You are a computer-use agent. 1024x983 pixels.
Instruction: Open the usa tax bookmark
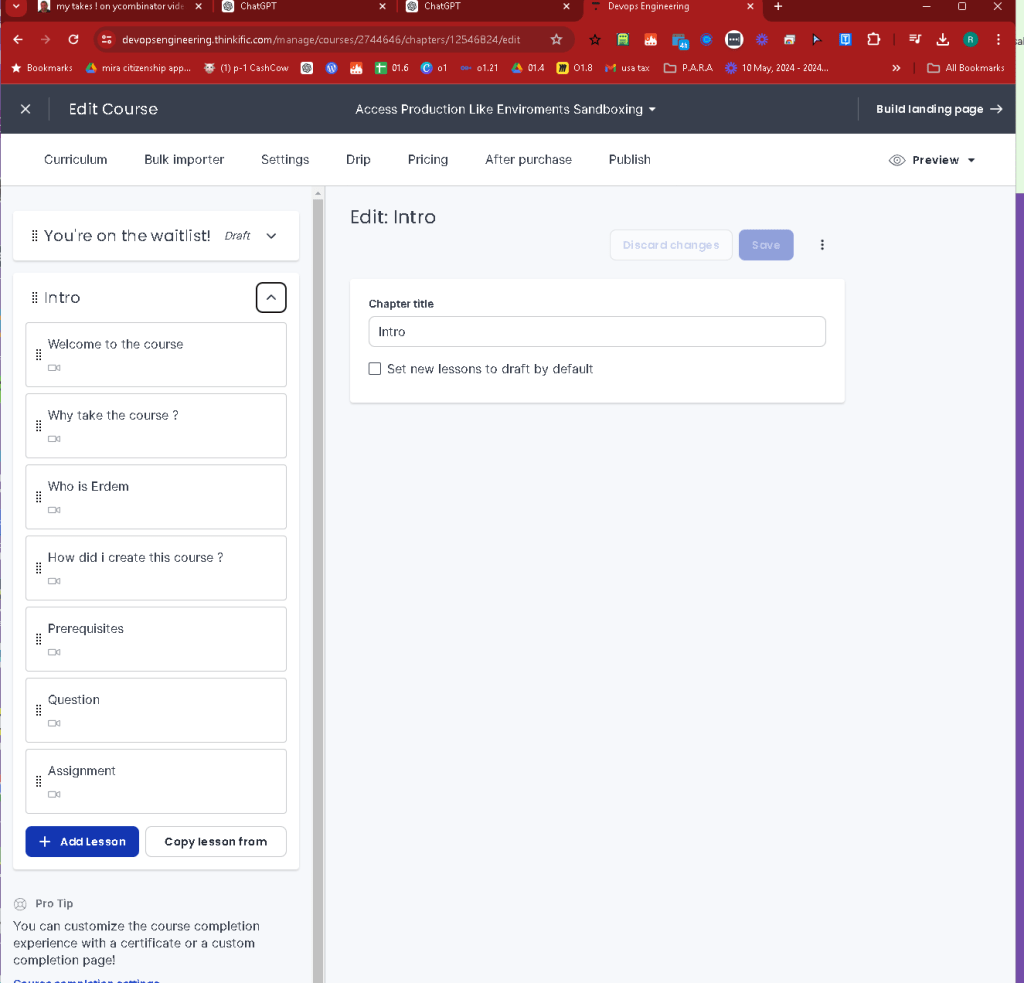(x=627, y=68)
